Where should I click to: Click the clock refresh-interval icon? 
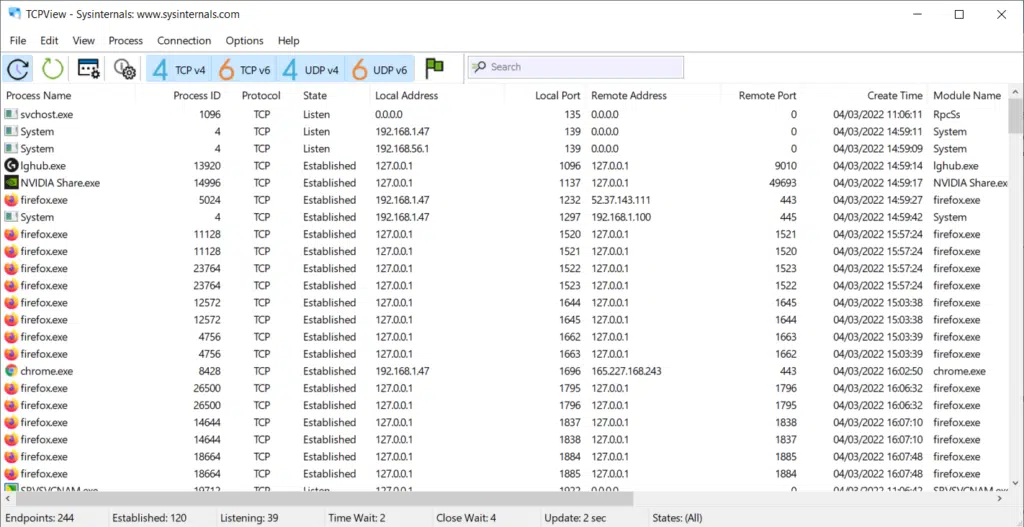(x=18, y=68)
